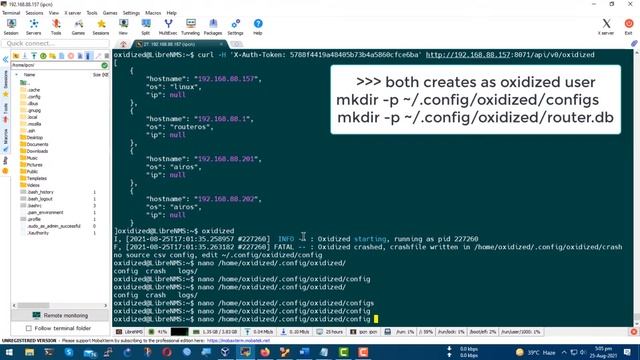This screenshot has width=640, height=360.
Task: Select the .bash_history file
Action: (x=37, y=192)
